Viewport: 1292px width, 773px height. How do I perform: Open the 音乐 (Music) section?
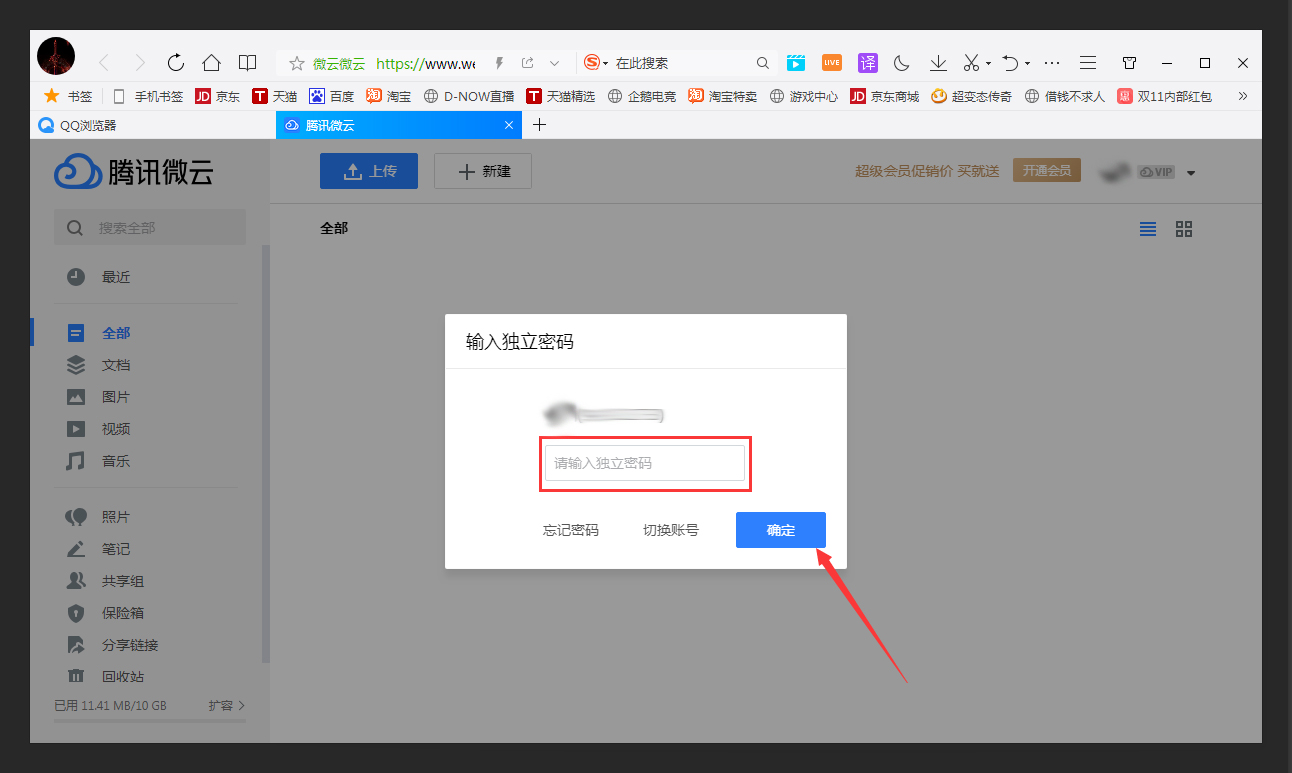(115, 460)
